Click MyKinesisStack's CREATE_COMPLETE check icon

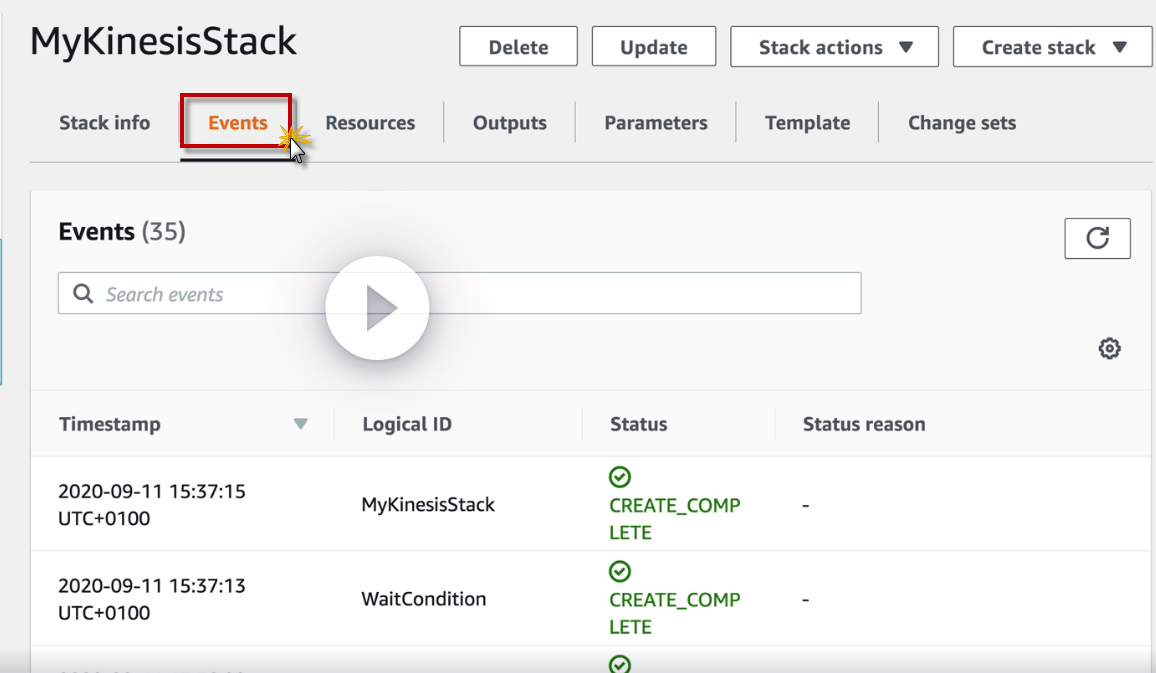[620, 477]
